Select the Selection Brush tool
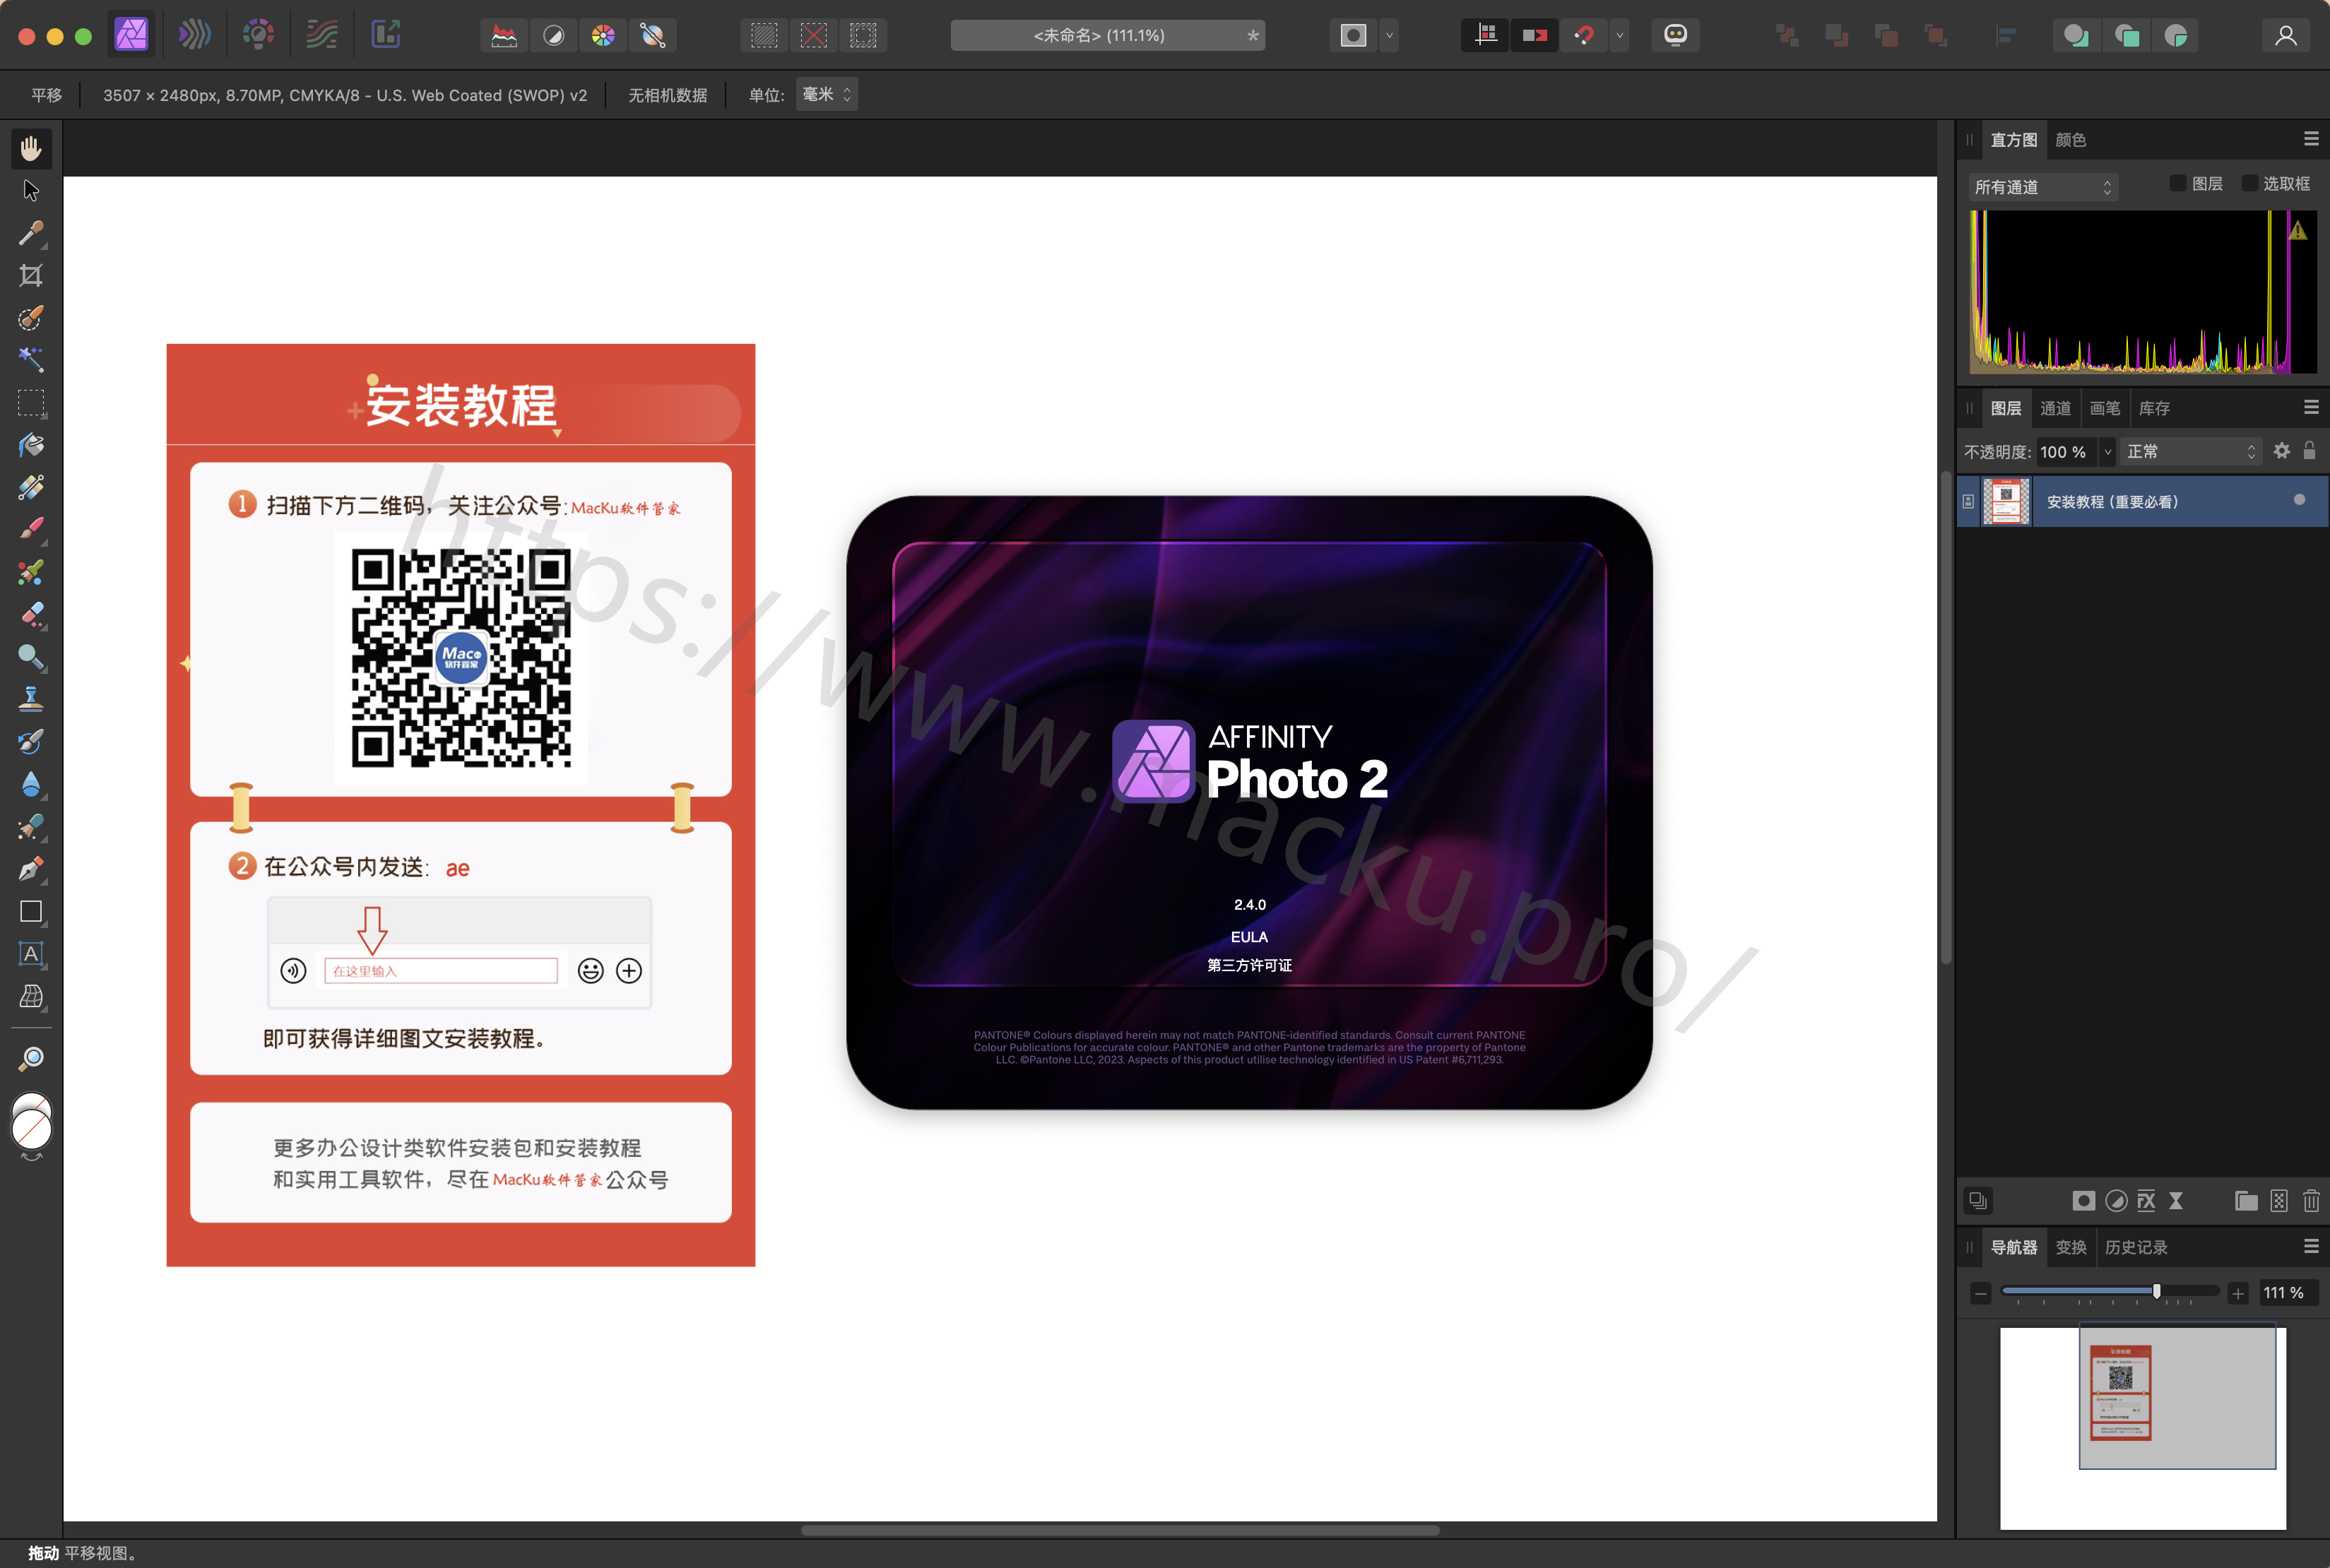 (31, 318)
